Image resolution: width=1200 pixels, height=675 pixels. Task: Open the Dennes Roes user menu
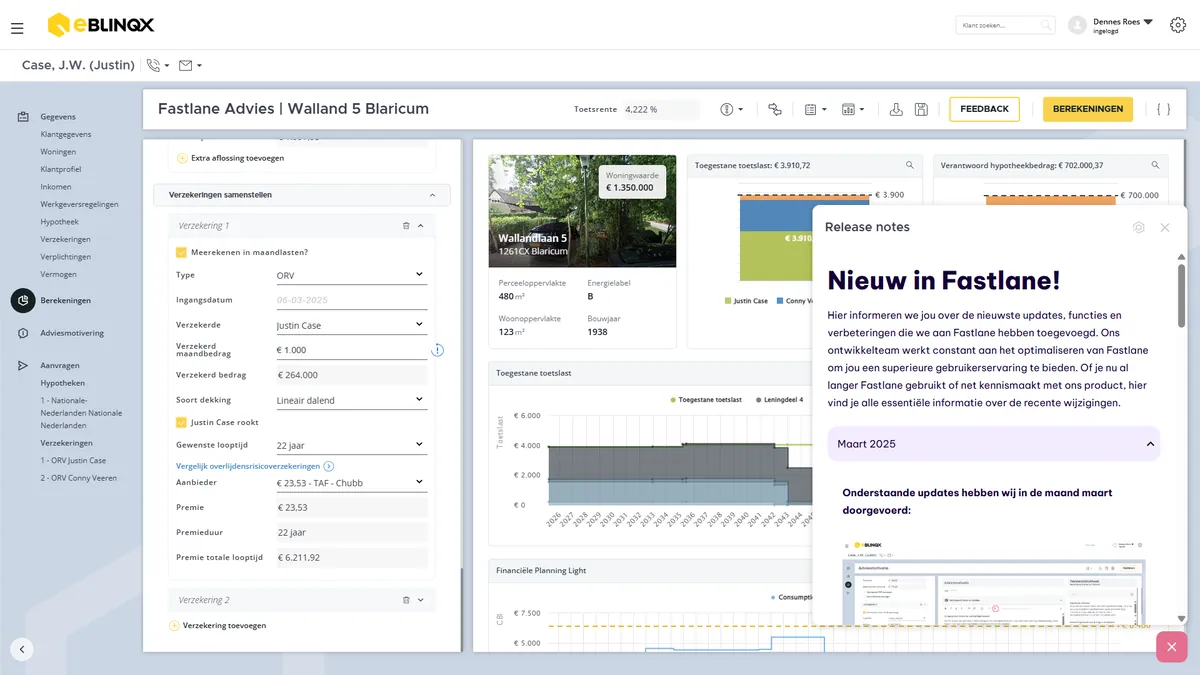pos(1123,25)
